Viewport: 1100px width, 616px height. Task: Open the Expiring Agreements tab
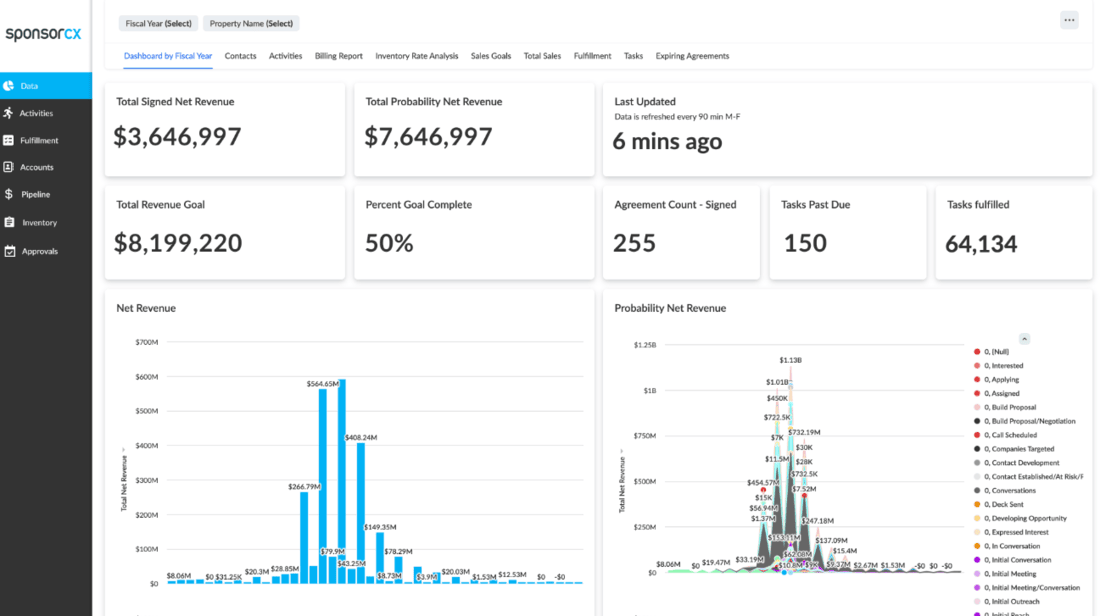[x=692, y=56]
